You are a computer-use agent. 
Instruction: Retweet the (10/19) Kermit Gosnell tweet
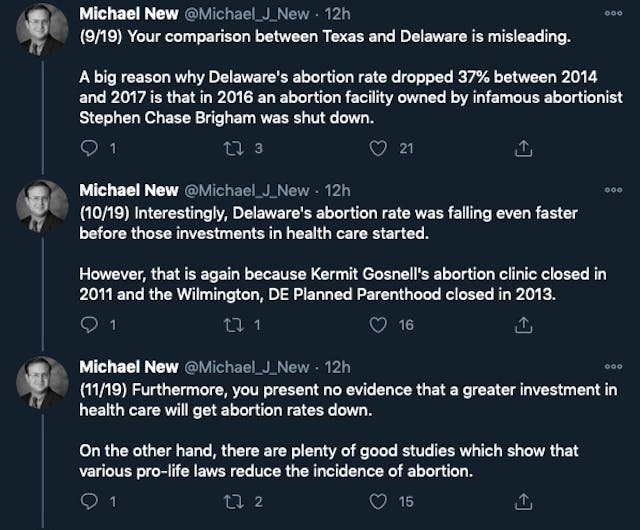[x=233, y=324]
